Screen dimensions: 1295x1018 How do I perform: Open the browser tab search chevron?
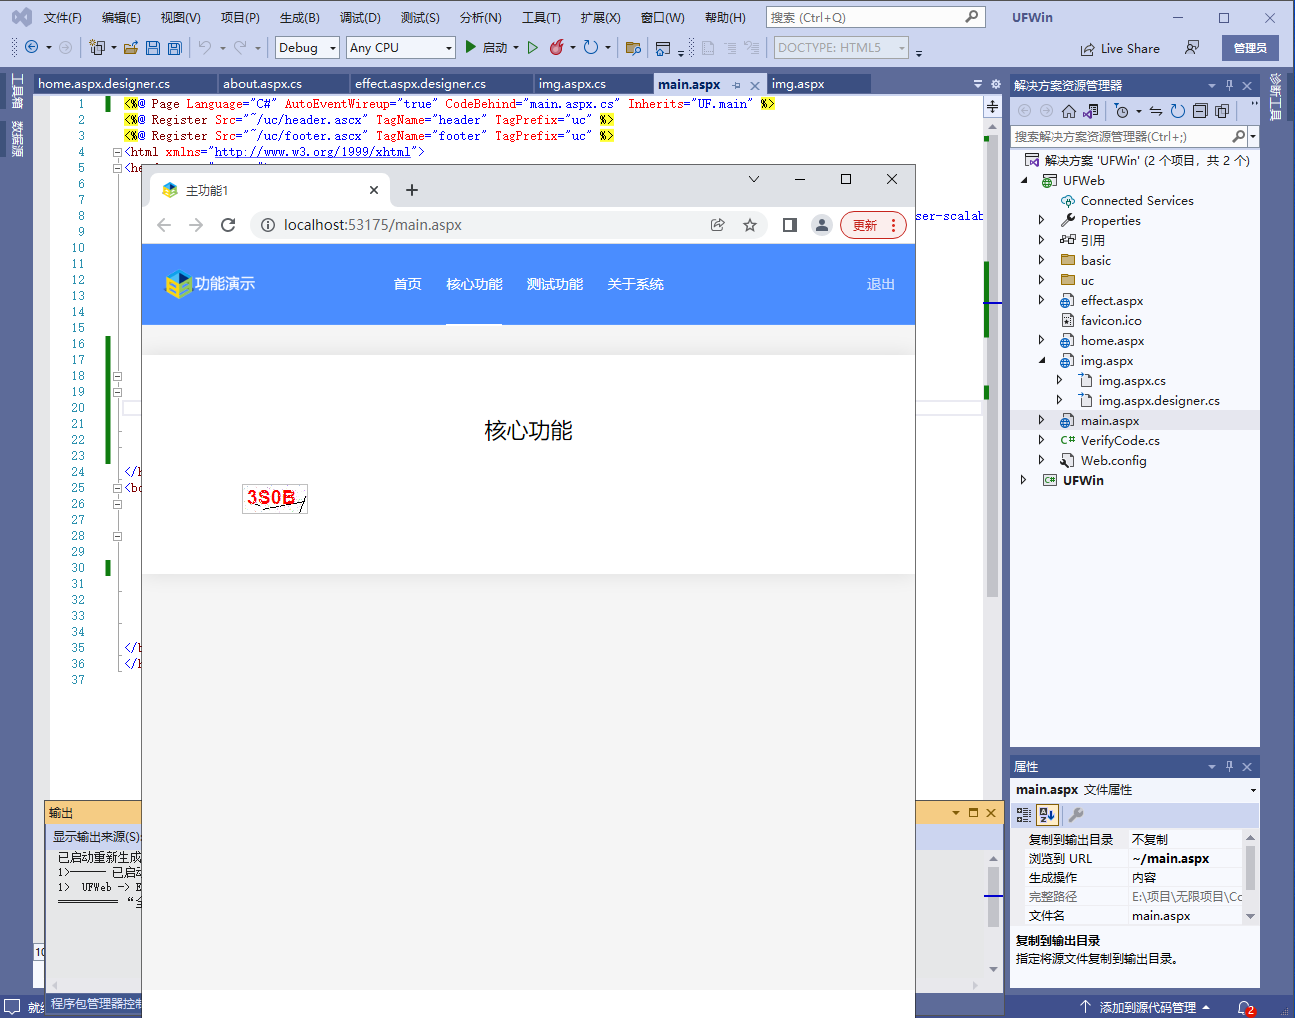pos(754,179)
